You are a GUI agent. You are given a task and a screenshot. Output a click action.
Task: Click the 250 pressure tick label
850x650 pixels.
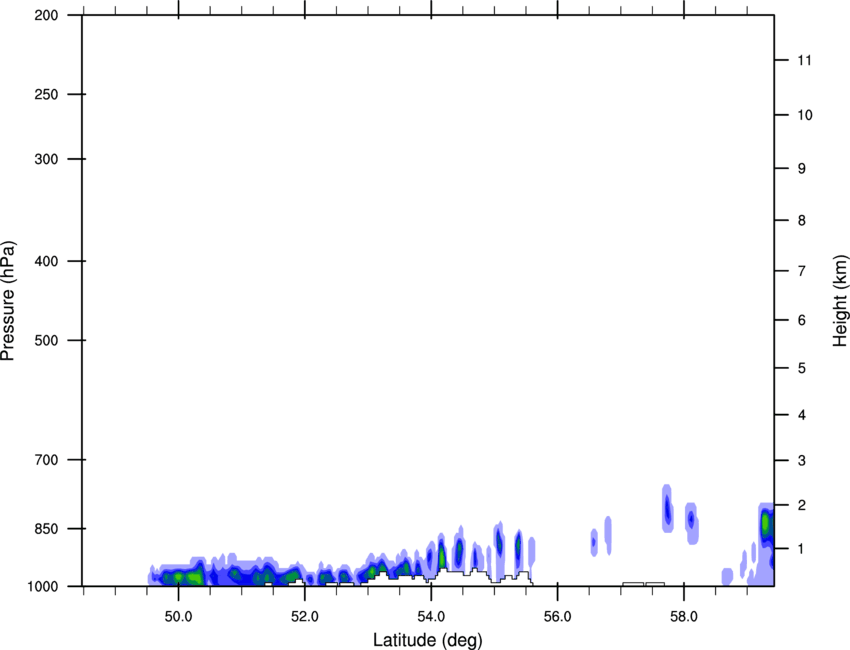46,94
